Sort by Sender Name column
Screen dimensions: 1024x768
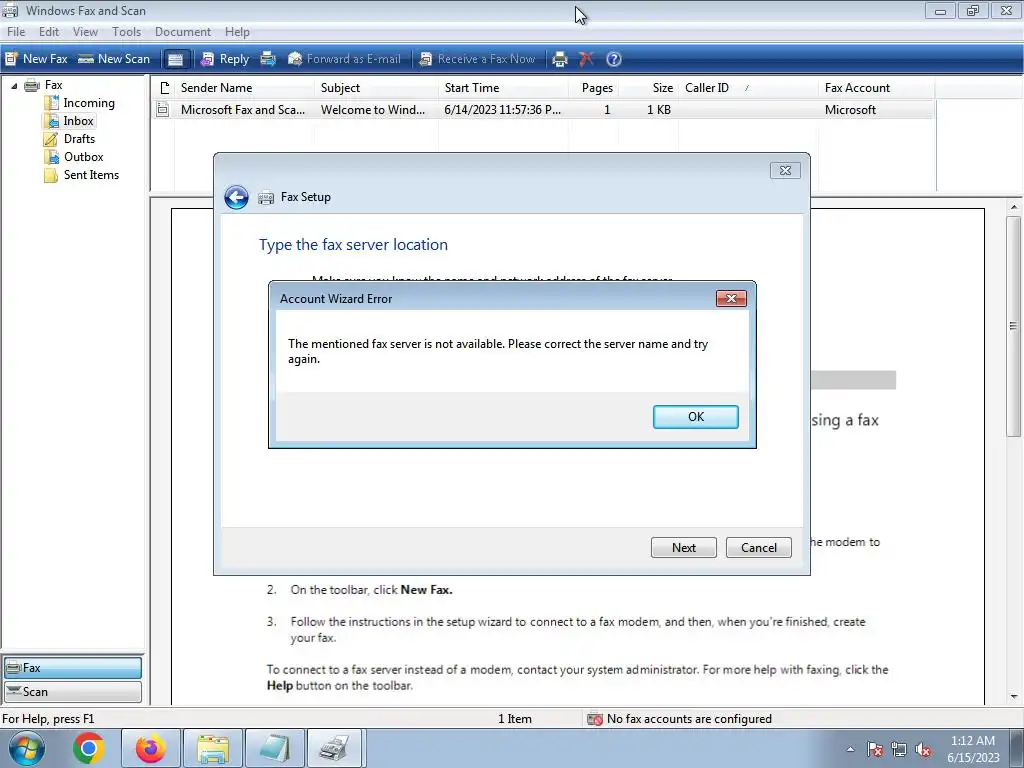tap(244, 88)
